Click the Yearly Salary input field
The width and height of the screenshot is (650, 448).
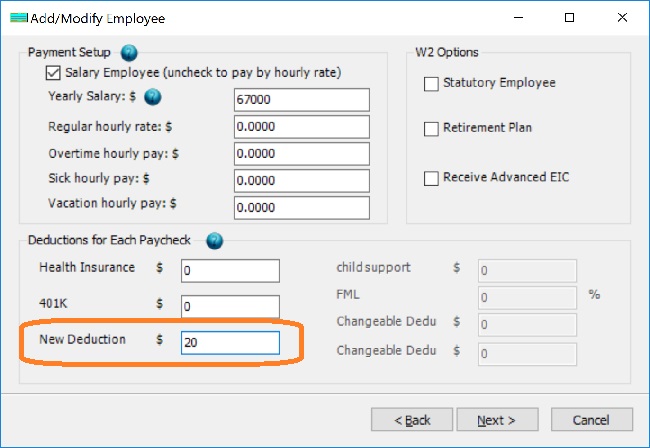[301, 100]
